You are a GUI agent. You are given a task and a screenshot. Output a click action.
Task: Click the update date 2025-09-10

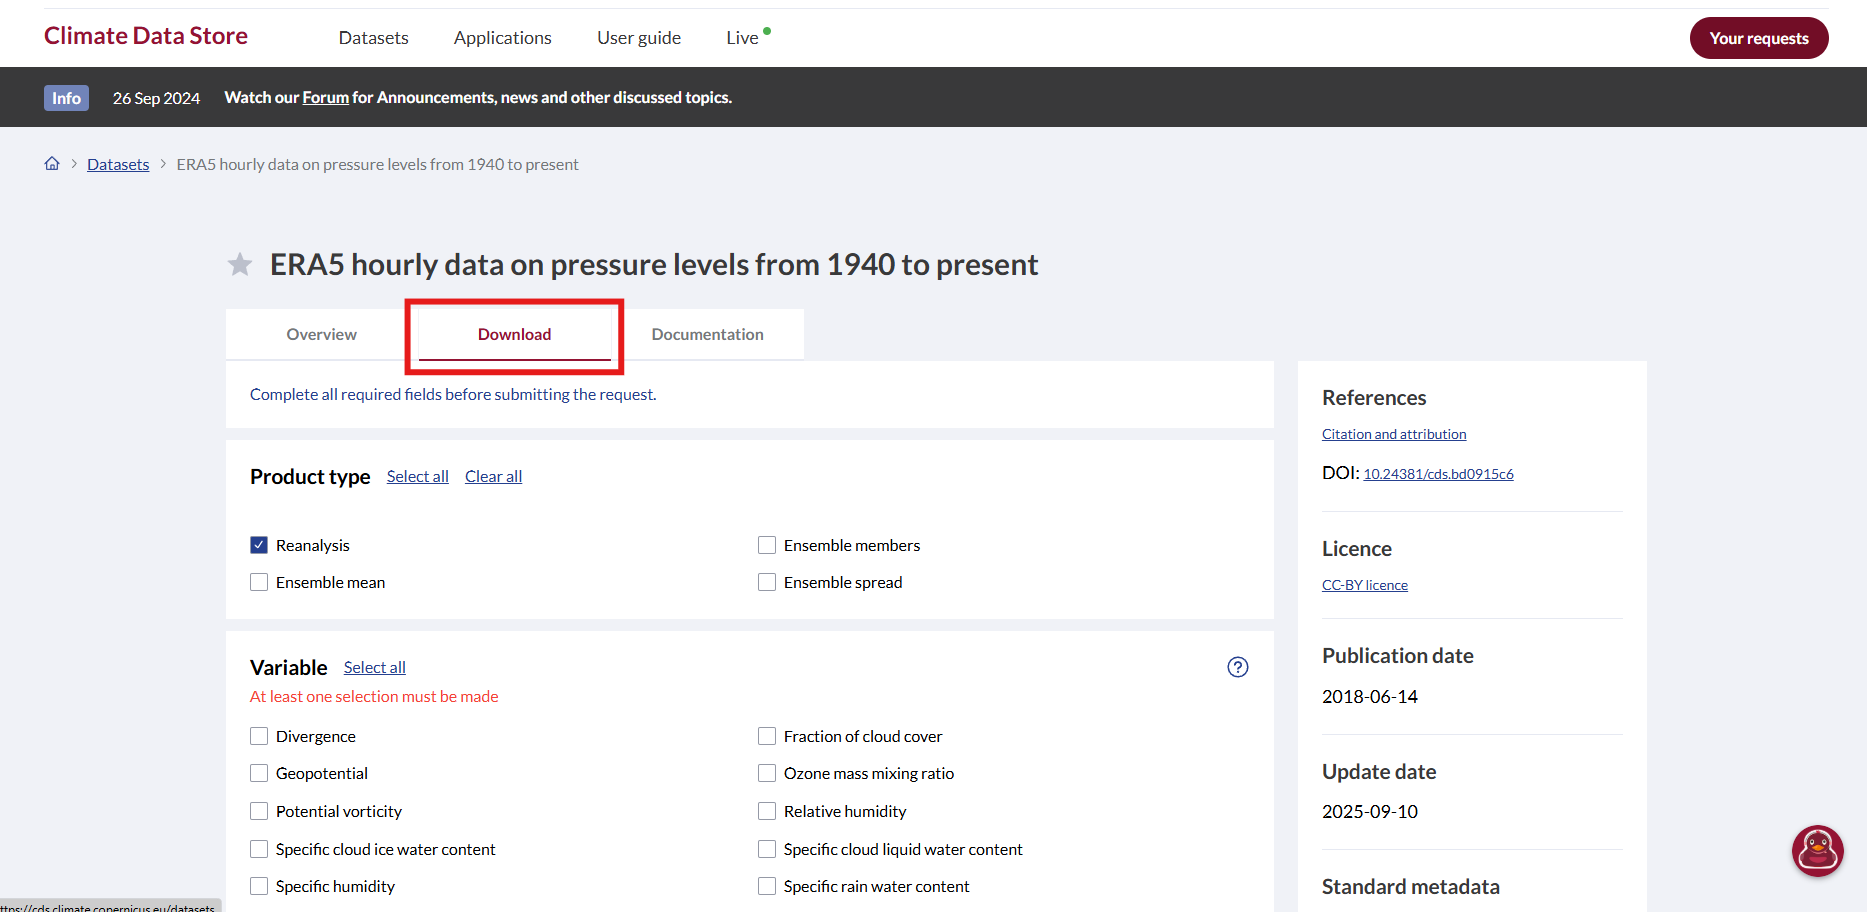click(1370, 812)
